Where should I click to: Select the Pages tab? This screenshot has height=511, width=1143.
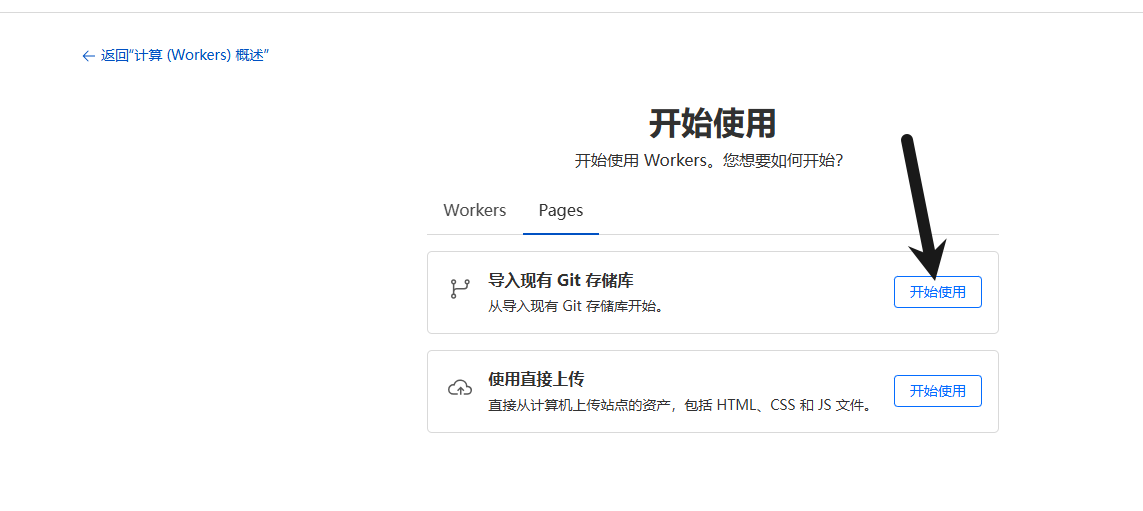point(560,210)
